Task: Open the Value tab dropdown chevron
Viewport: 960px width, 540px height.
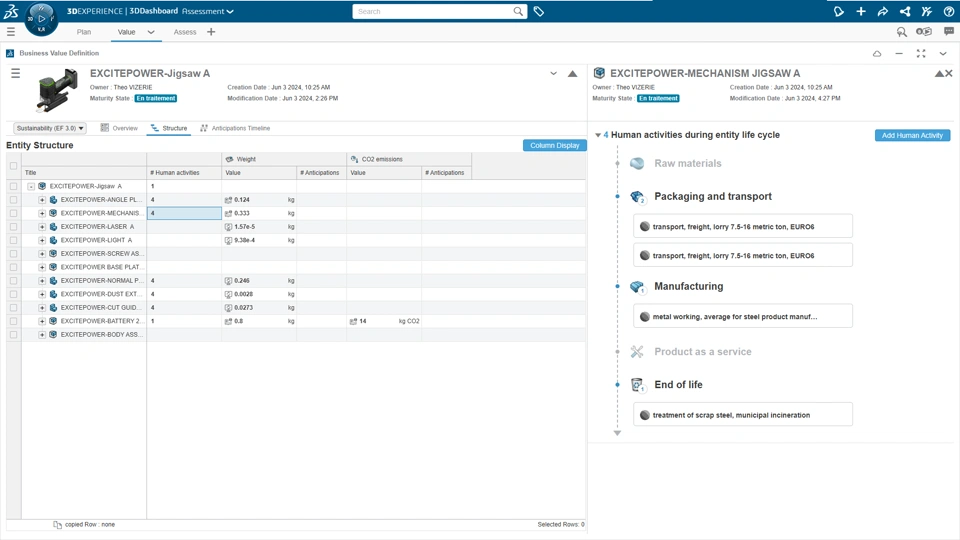Action: coord(151,32)
